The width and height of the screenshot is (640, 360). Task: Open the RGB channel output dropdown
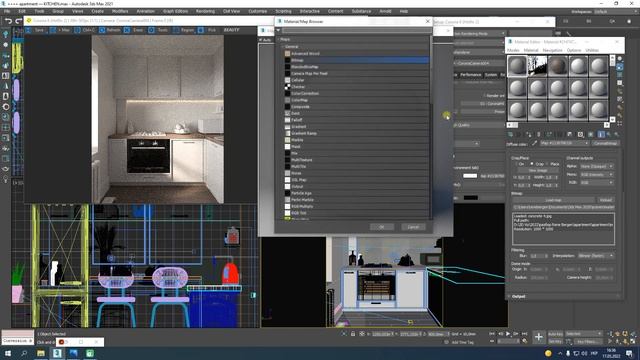pos(596,182)
